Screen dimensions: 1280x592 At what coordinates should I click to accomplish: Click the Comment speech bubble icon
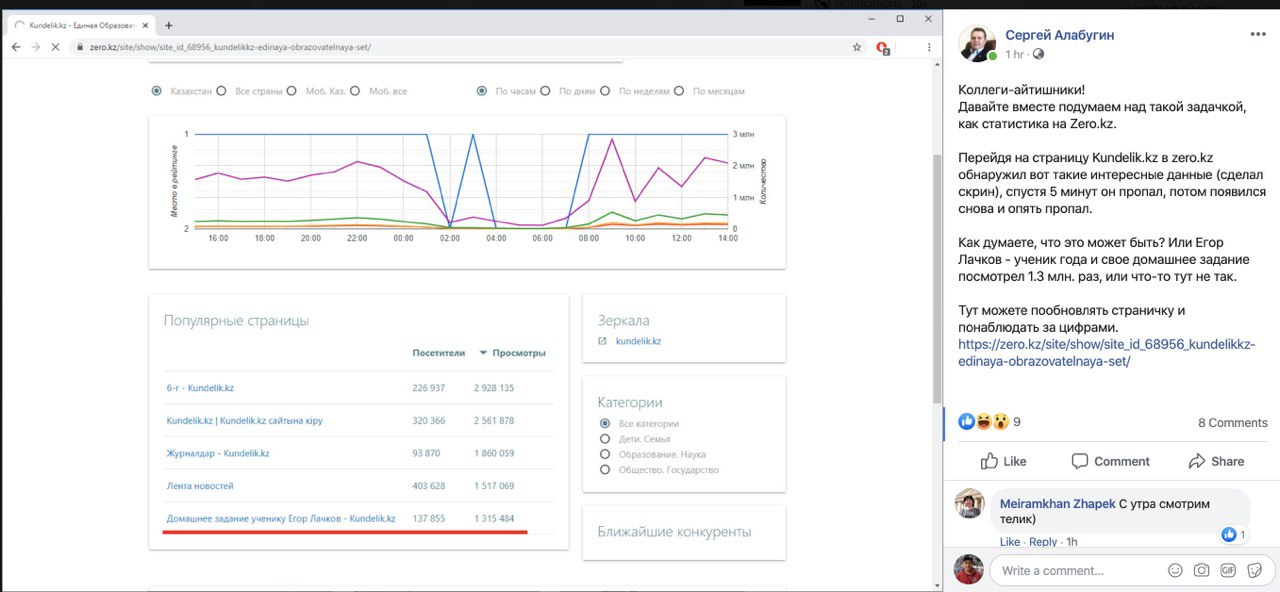[x=1079, y=461]
